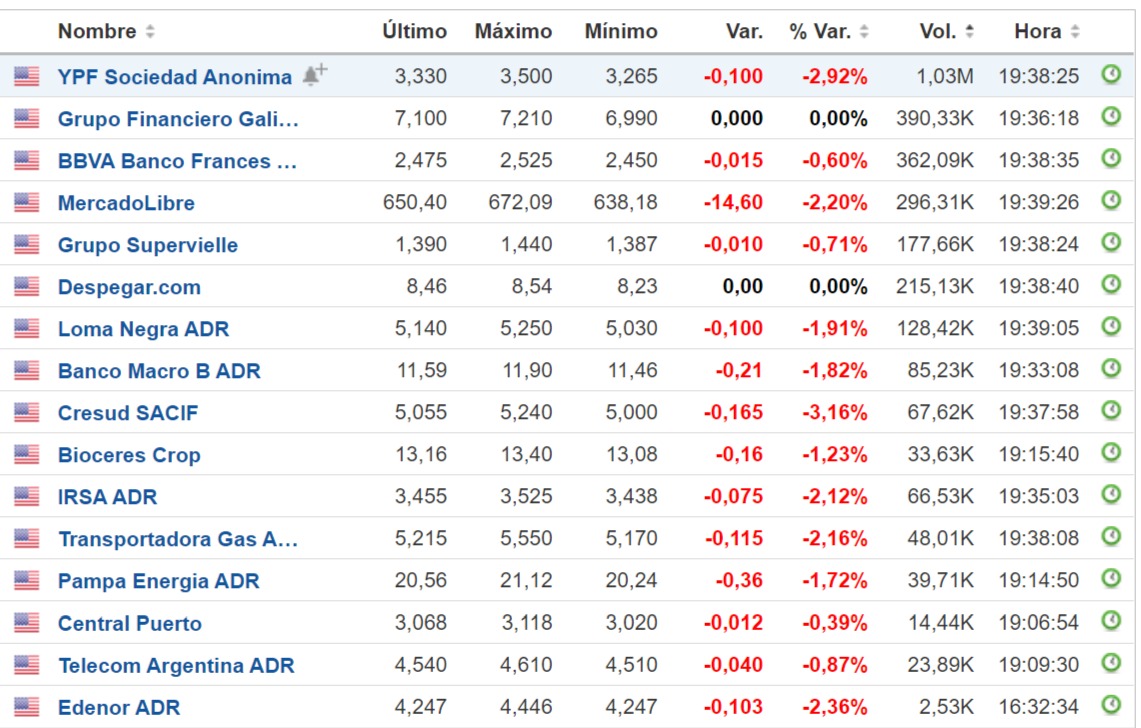
Task: Click the US flag icon beside Pampa Energia
Action: [x=27, y=581]
